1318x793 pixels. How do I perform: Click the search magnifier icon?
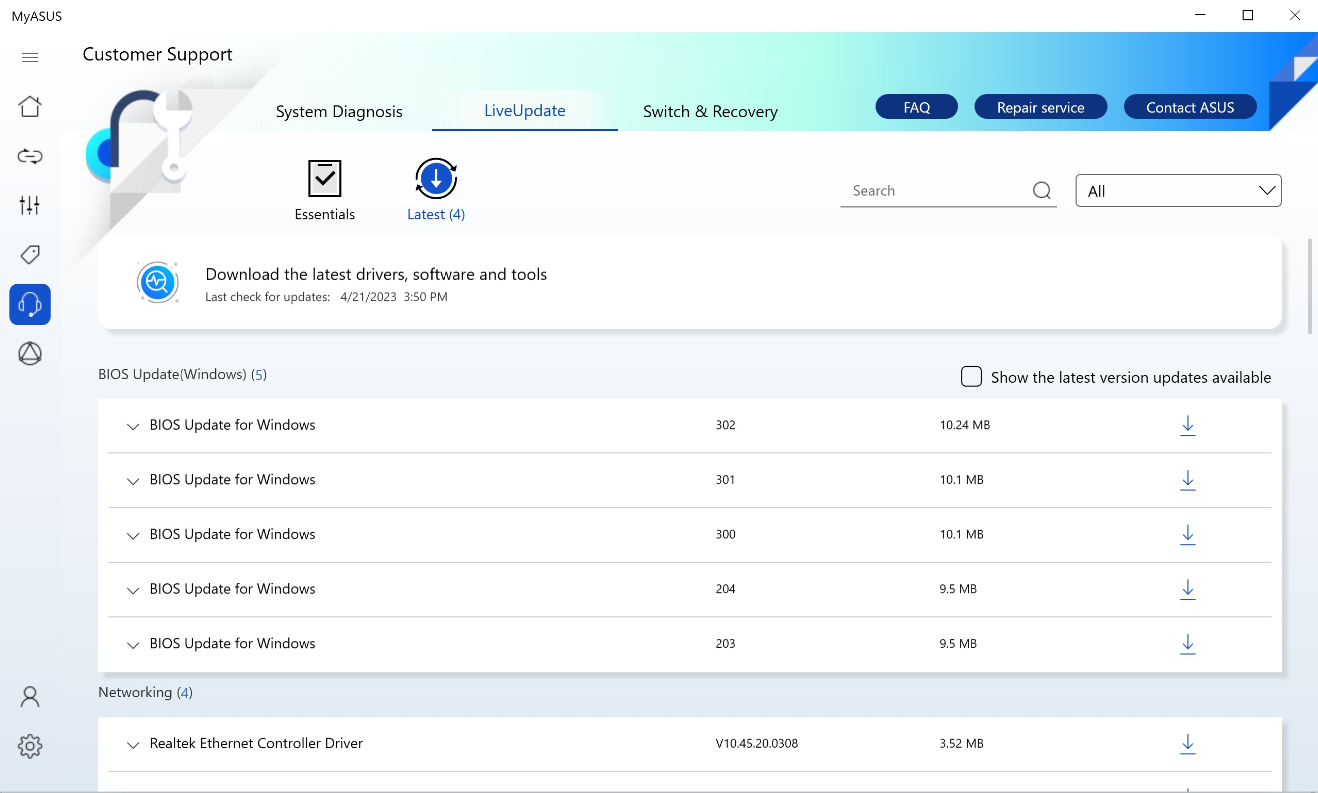pyautogui.click(x=1042, y=191)
